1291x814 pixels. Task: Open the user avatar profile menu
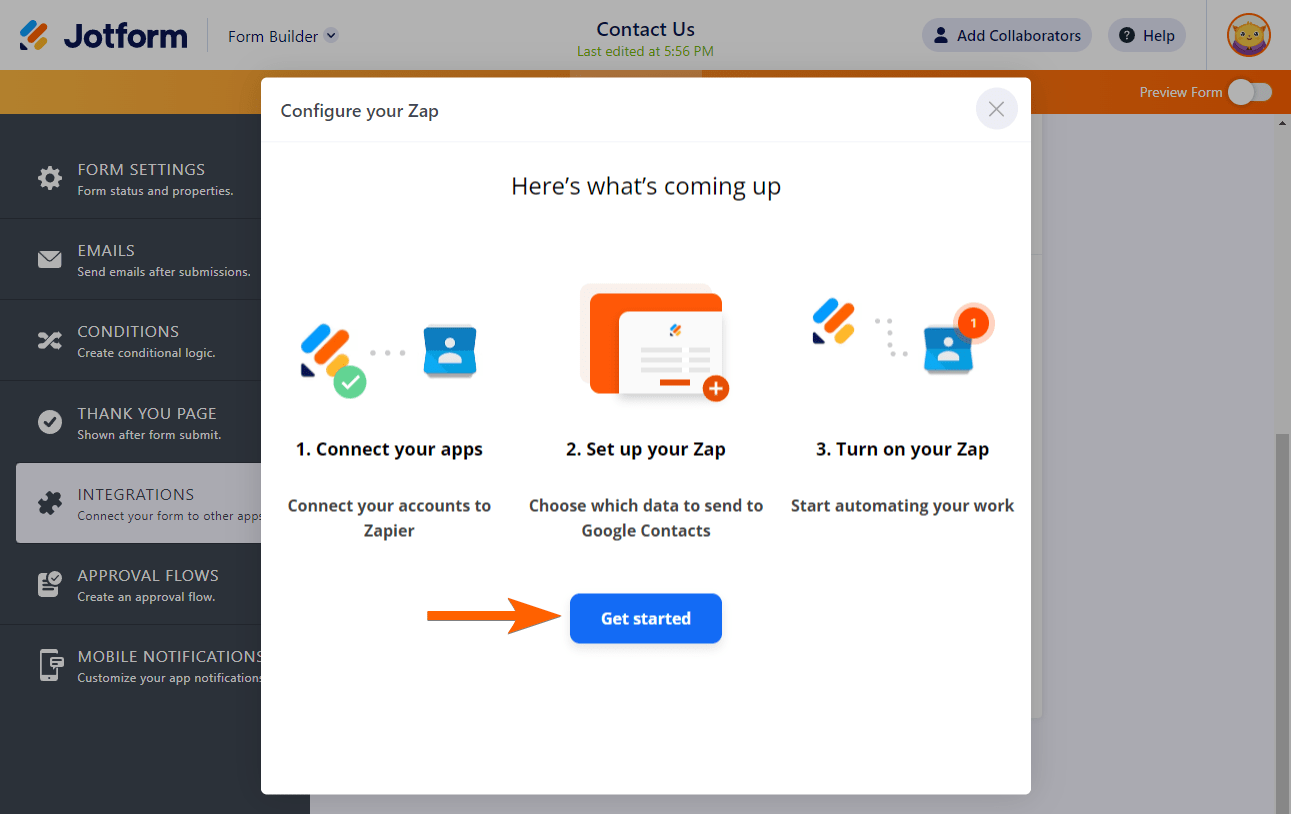pyautogui.click(x=1248, y=36)
